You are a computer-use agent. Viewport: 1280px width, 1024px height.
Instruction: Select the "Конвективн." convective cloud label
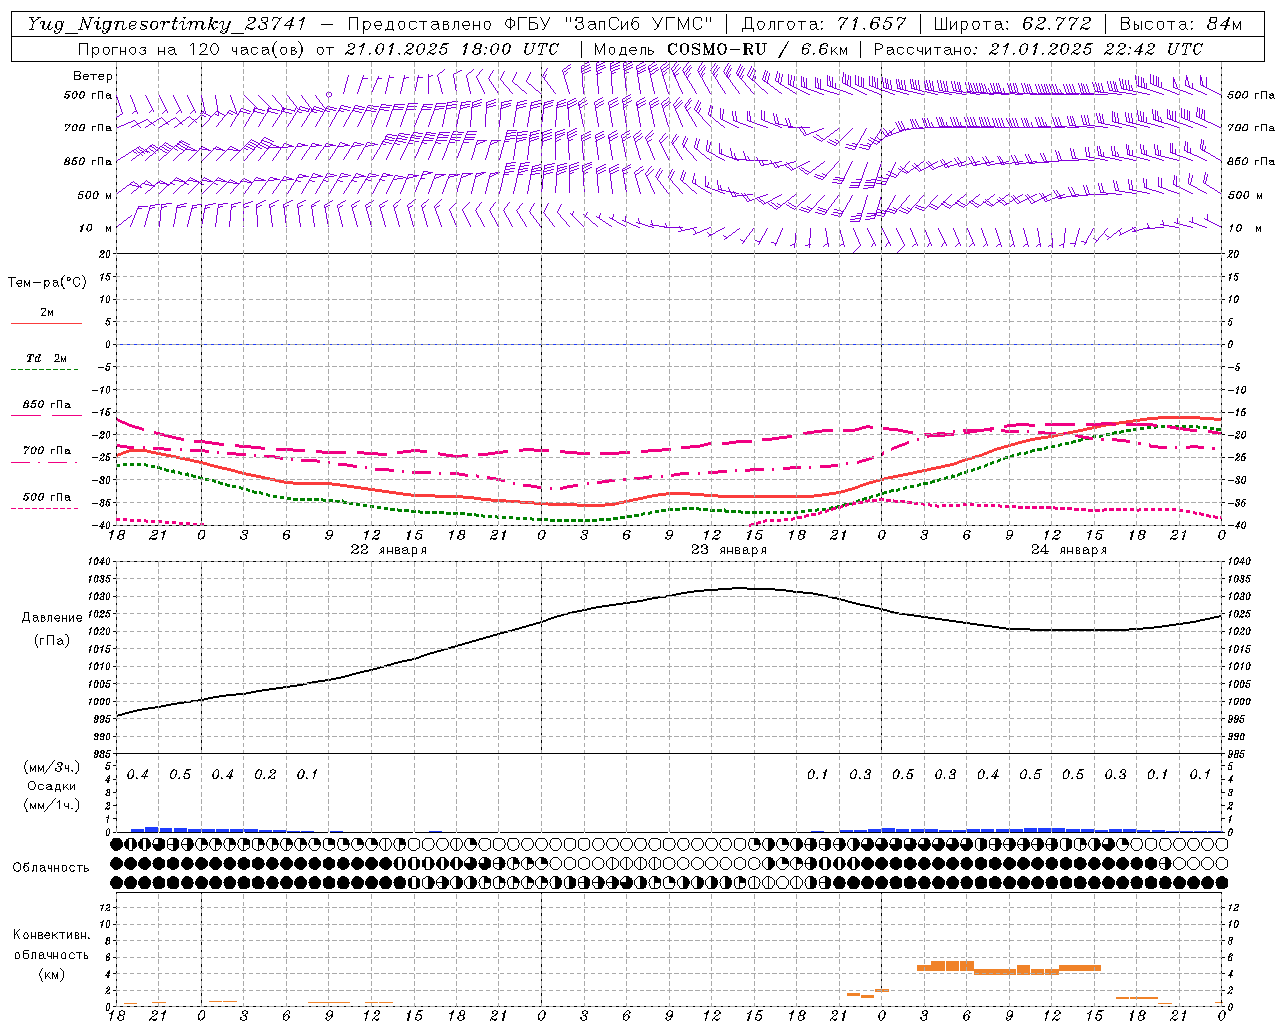[x=51, y=935]
